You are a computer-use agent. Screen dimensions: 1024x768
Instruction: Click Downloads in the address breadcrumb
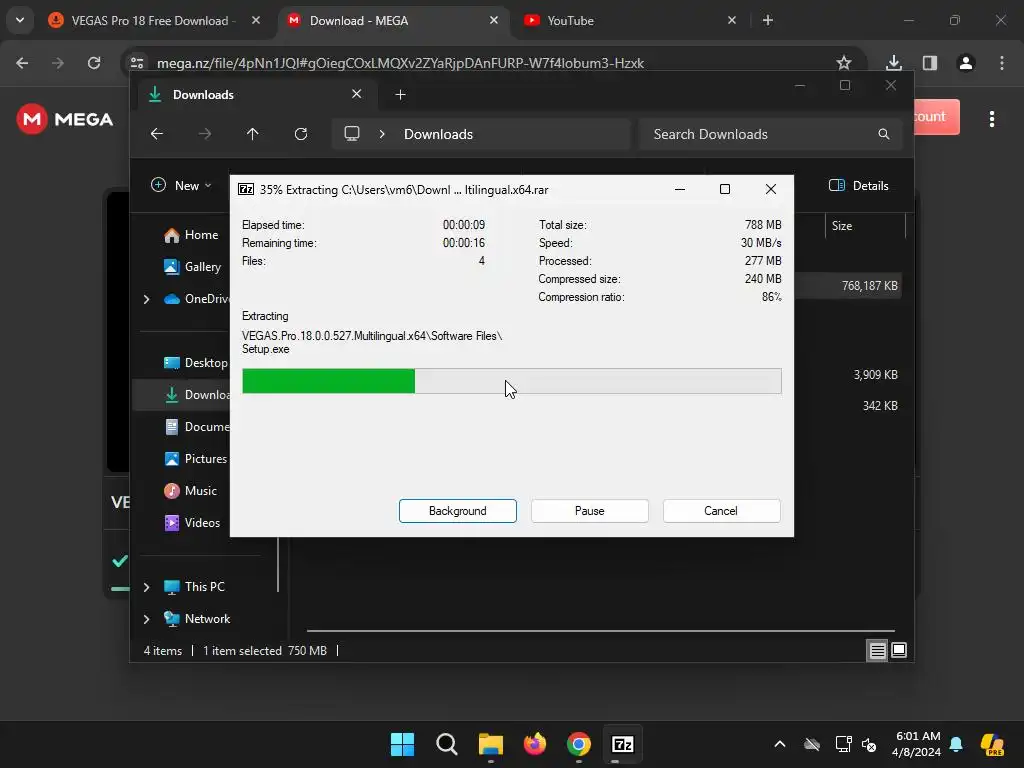click(x=438, y=134)
